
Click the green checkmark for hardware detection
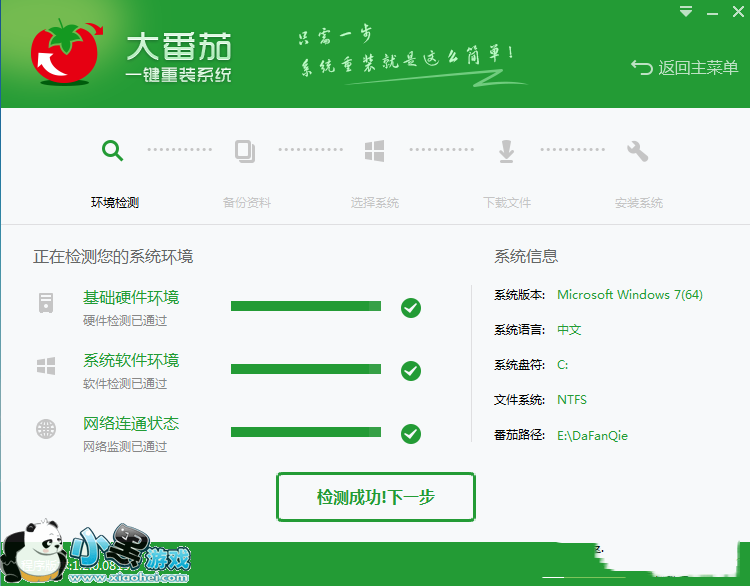pyautogui.click(x=411, y=308)
